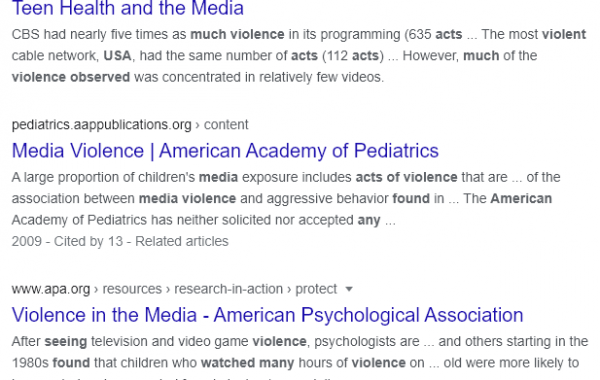Click the '1980s found that children who watched' line
This screenshot has height=380, width=600.
pyautogui.click(x=295, y=363)
